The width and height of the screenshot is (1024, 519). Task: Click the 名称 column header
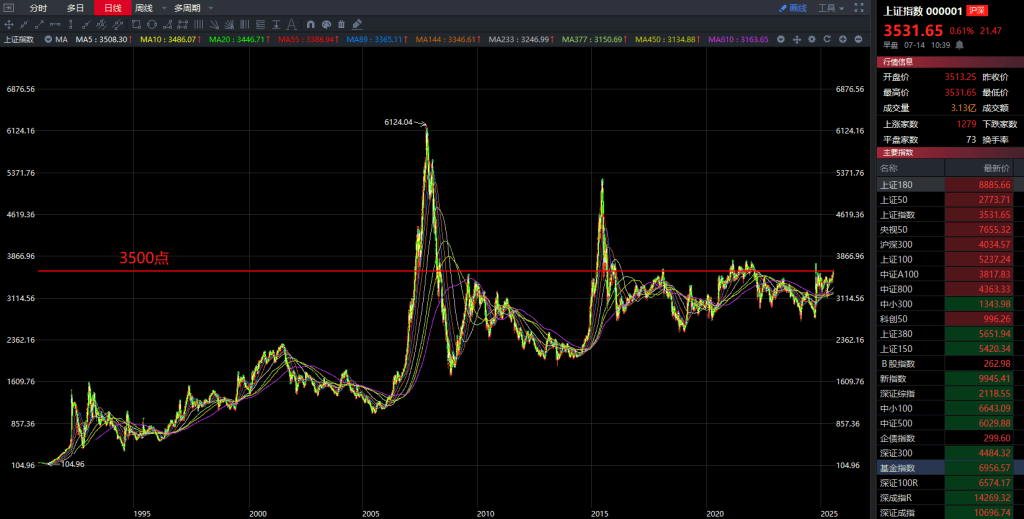[889, 168]
